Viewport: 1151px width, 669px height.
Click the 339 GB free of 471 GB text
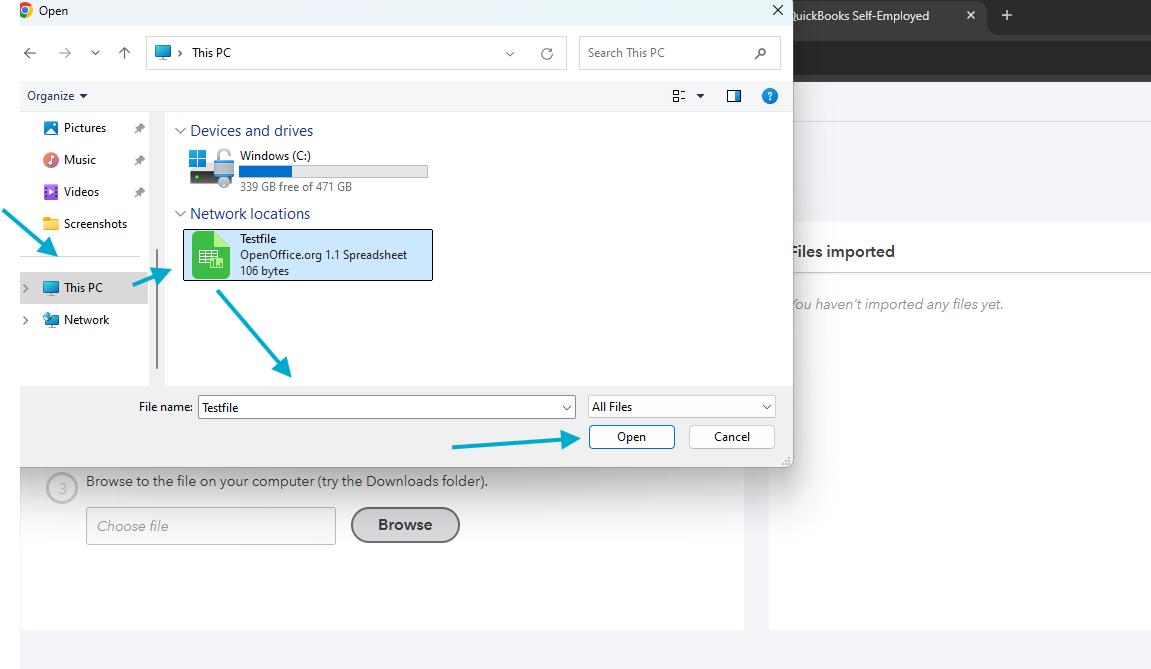(x=296, y=187)
